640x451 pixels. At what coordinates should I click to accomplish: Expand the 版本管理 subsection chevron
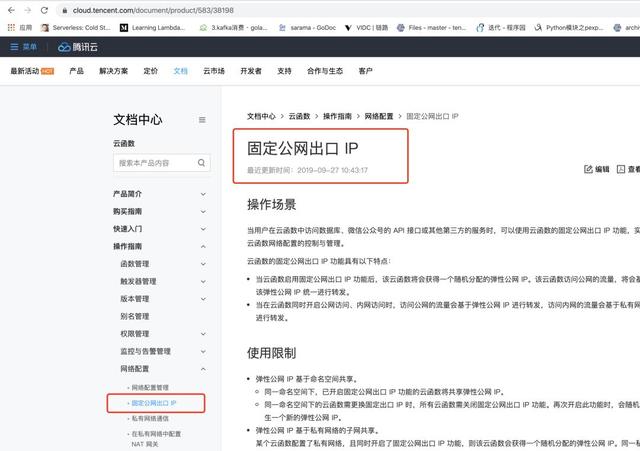click(203, 299)
